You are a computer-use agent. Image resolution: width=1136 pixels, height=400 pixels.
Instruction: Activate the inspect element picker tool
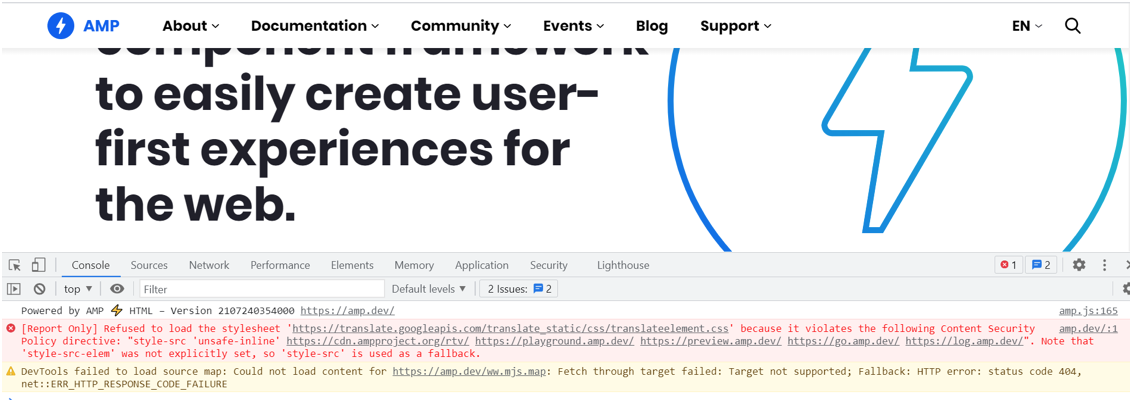point(15,265)
